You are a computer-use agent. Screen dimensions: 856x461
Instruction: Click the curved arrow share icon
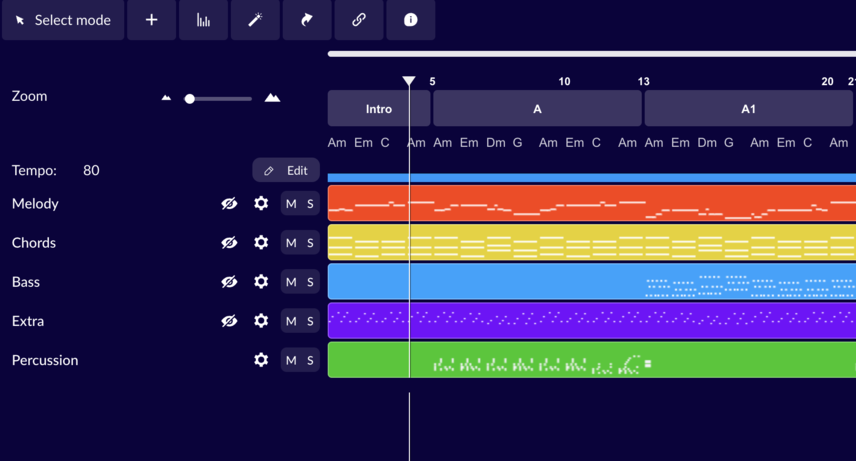coord(307,20)
